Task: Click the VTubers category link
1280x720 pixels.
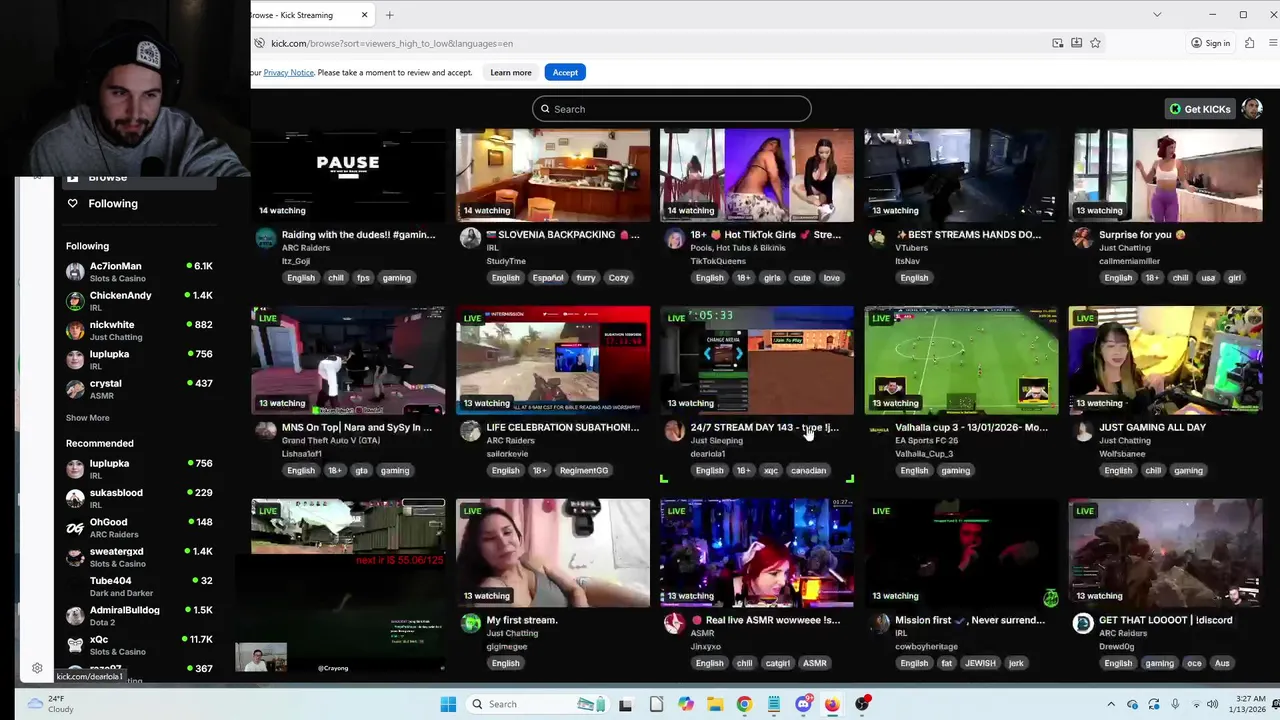Action: click(x=912, y=248)
